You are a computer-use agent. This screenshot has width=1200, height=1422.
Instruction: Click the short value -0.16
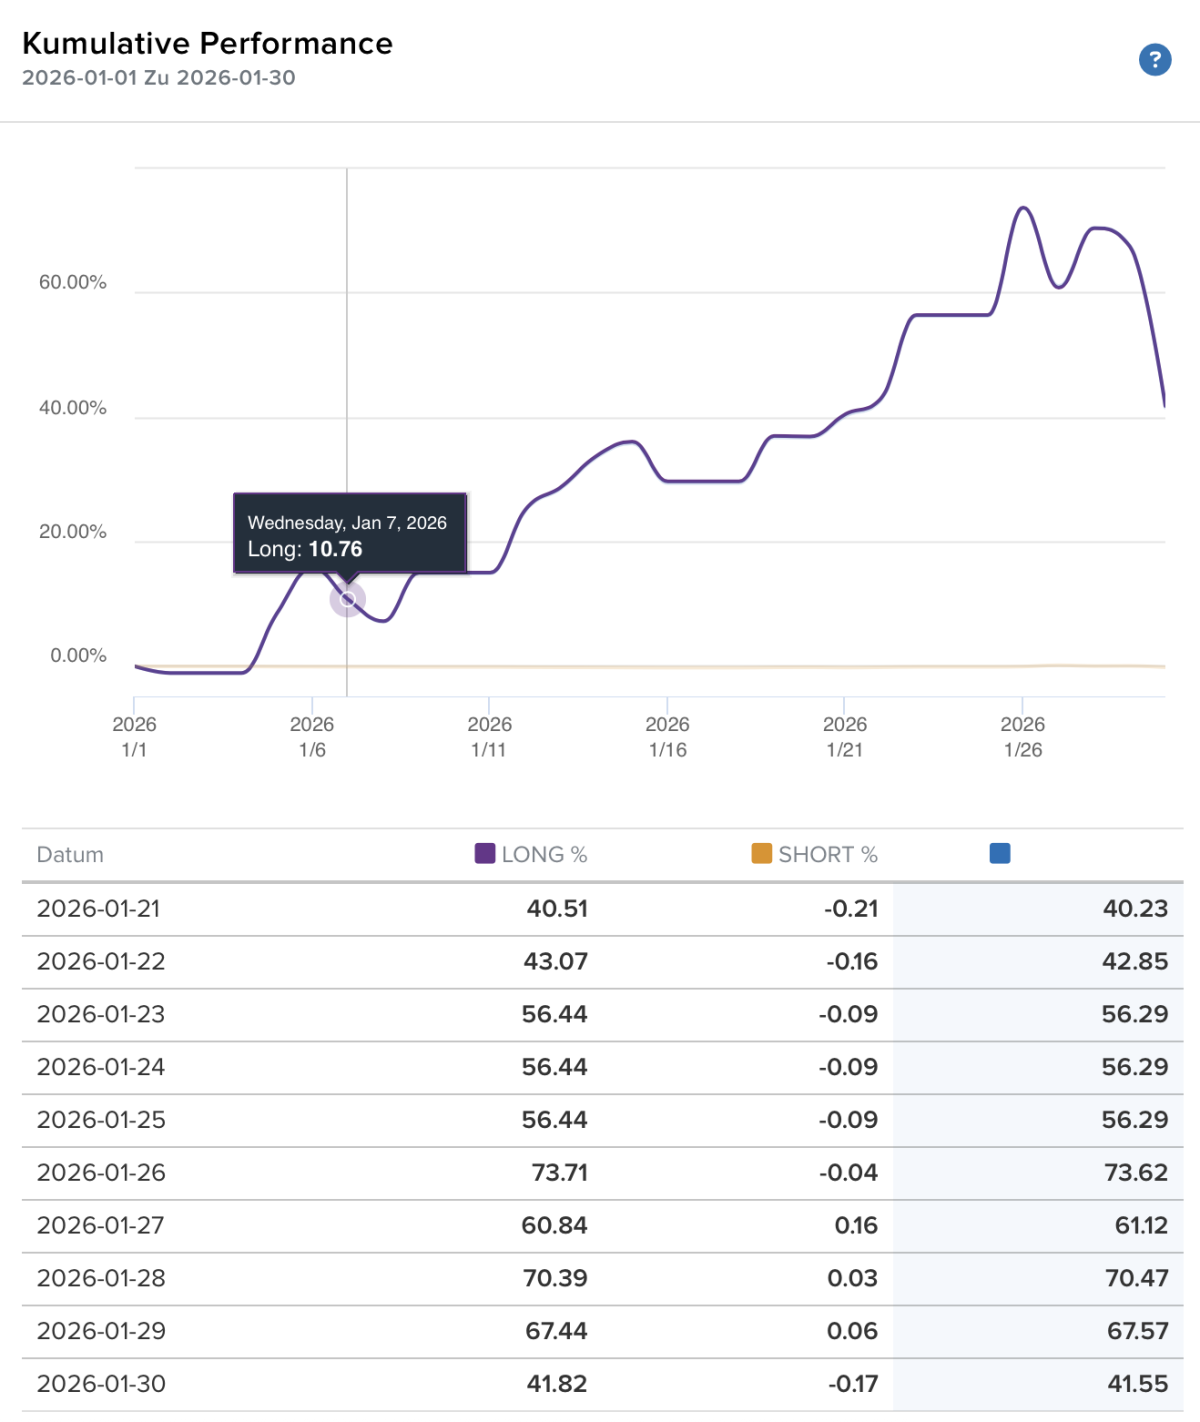(852, 962)
